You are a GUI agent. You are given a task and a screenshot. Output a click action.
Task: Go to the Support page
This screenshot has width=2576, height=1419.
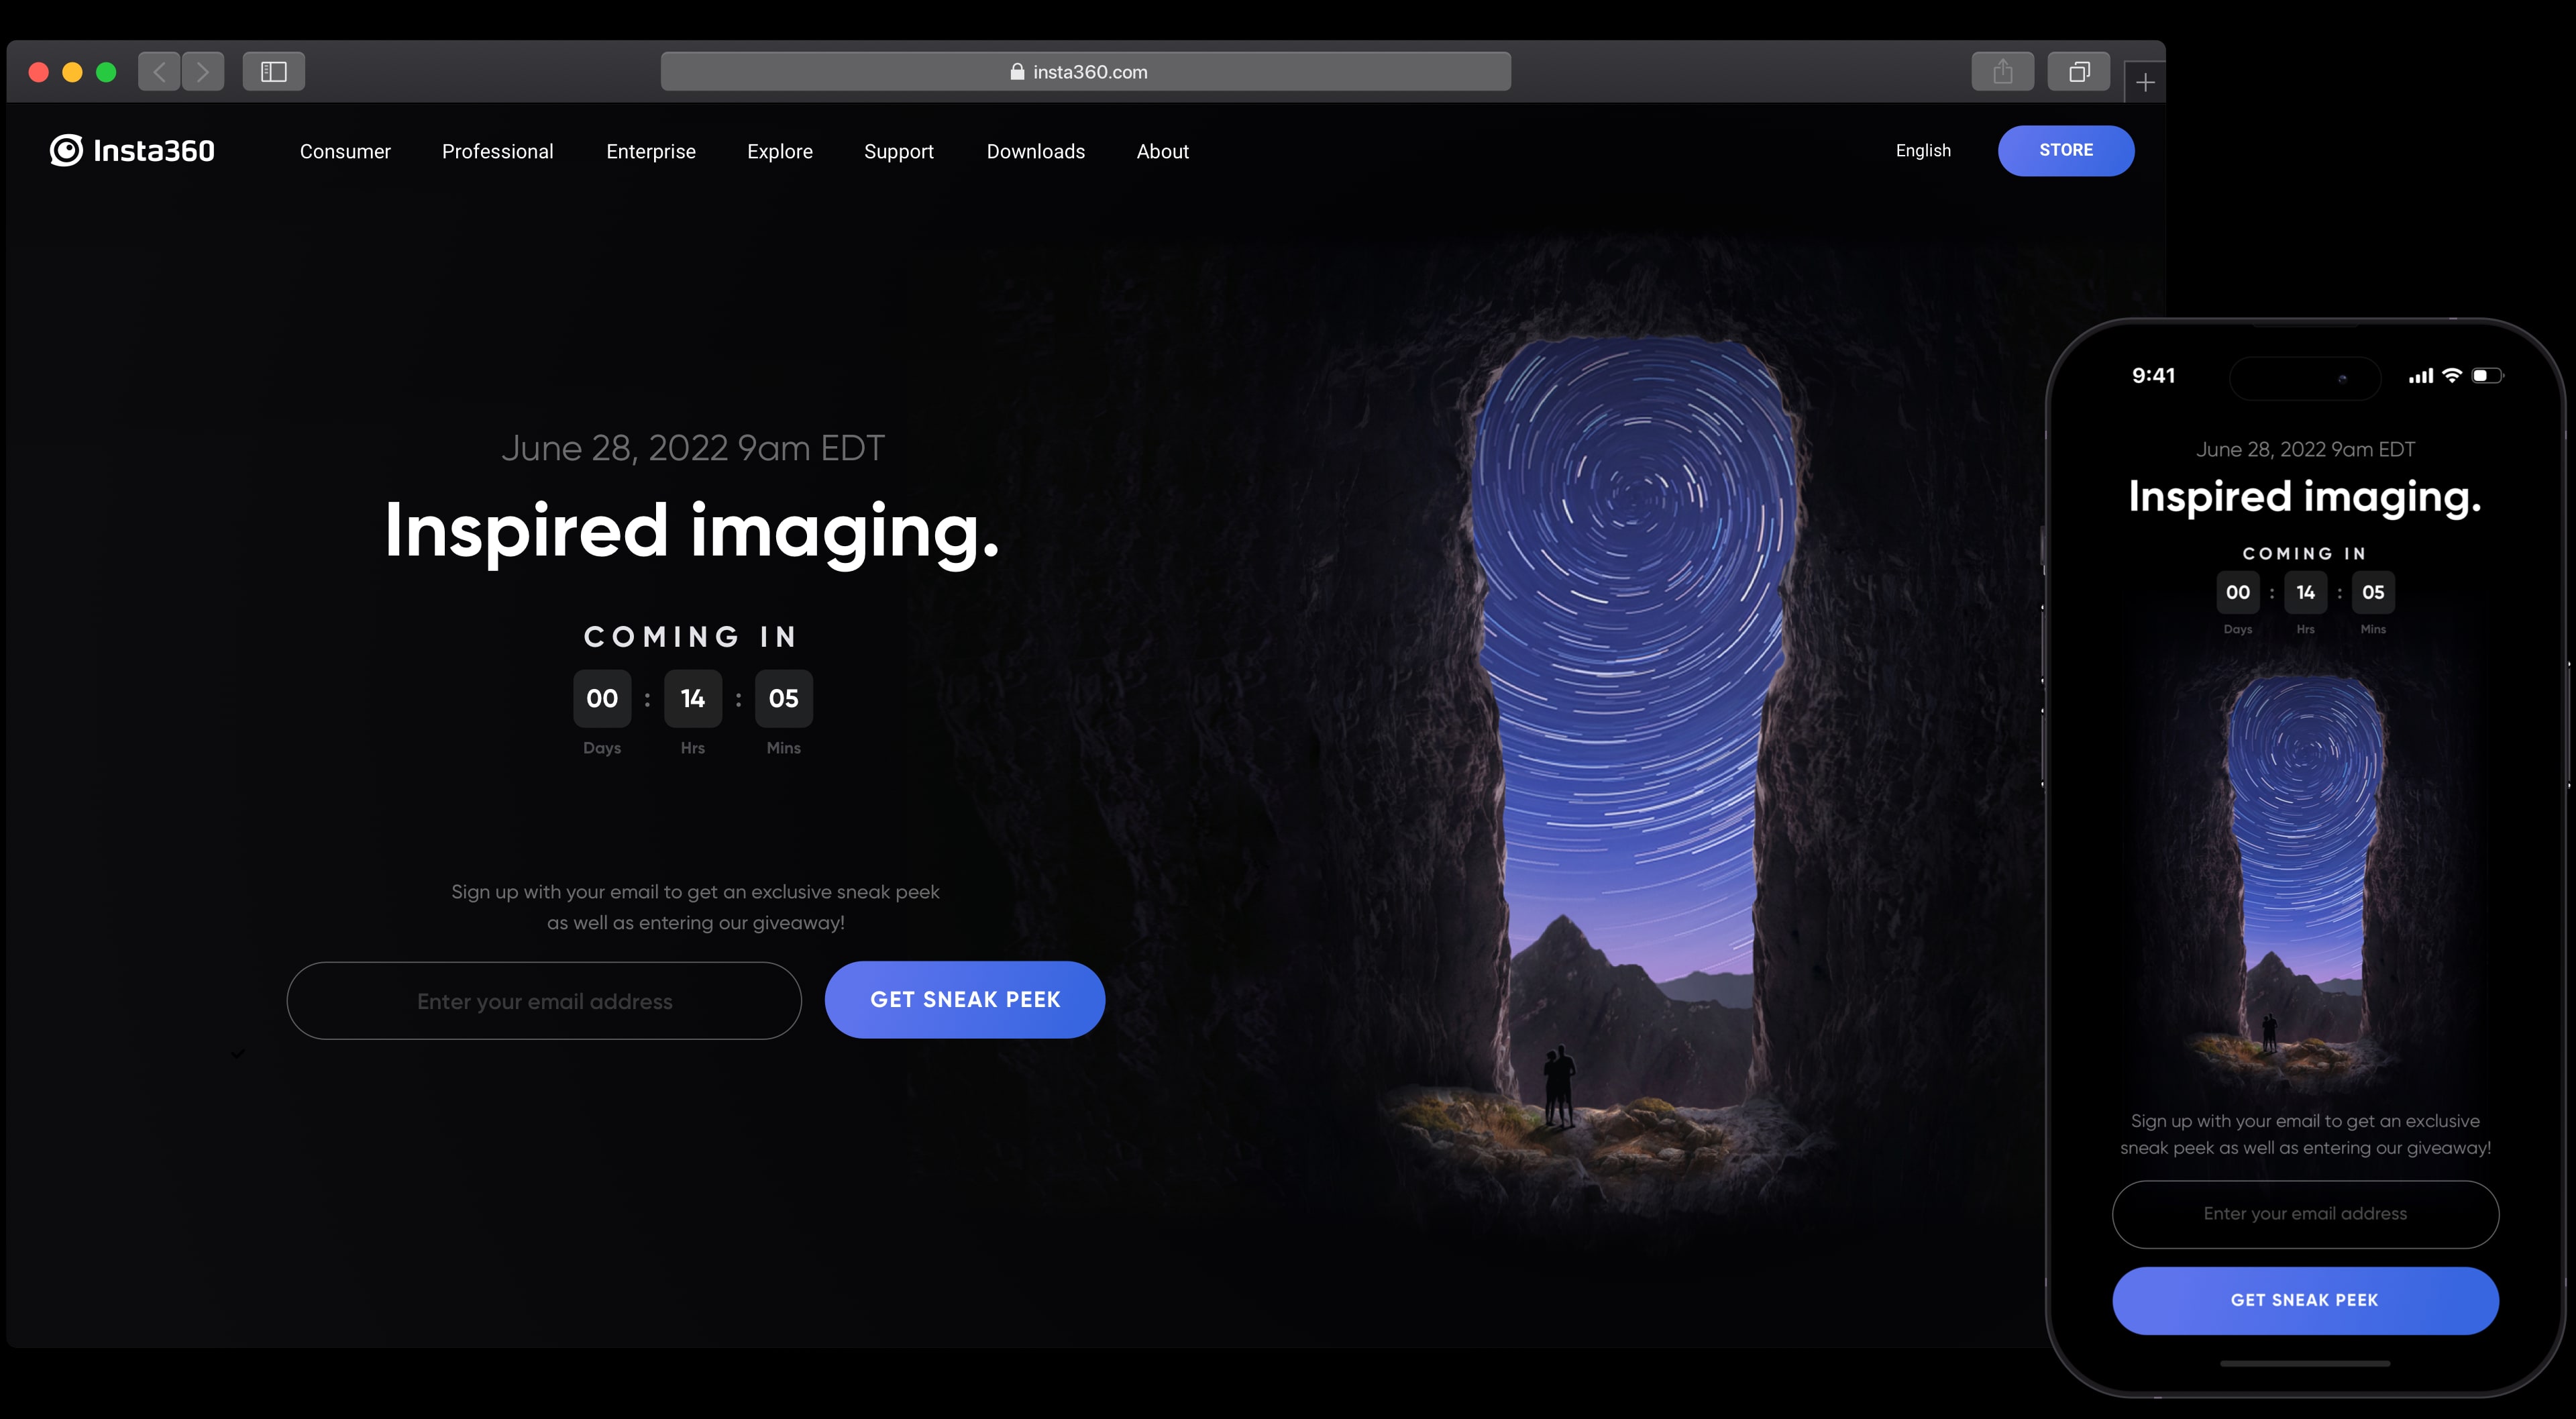pos(899,151)
